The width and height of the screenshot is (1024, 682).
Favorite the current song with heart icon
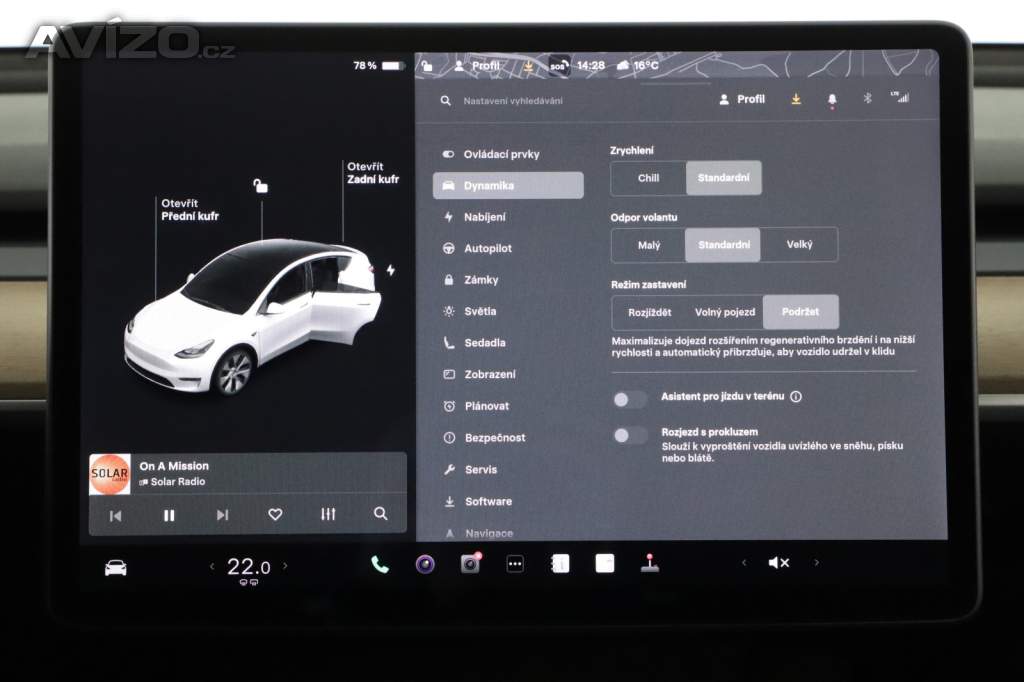[x=275, y=514]
